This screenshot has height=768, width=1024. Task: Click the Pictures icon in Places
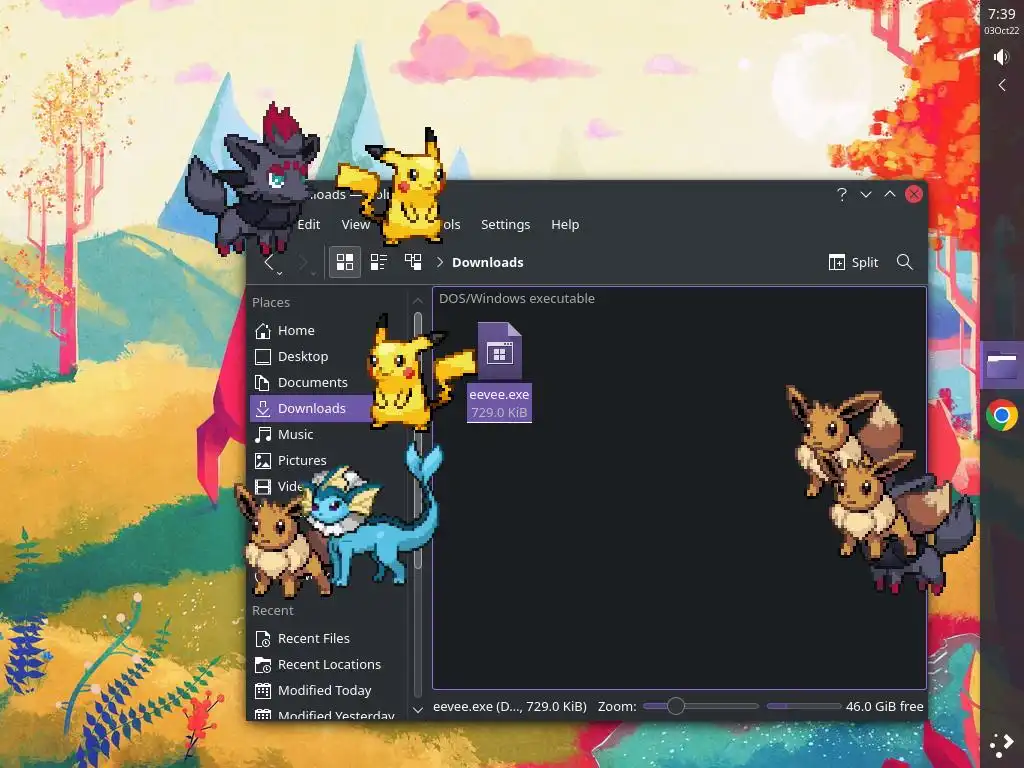coord(263,460)
